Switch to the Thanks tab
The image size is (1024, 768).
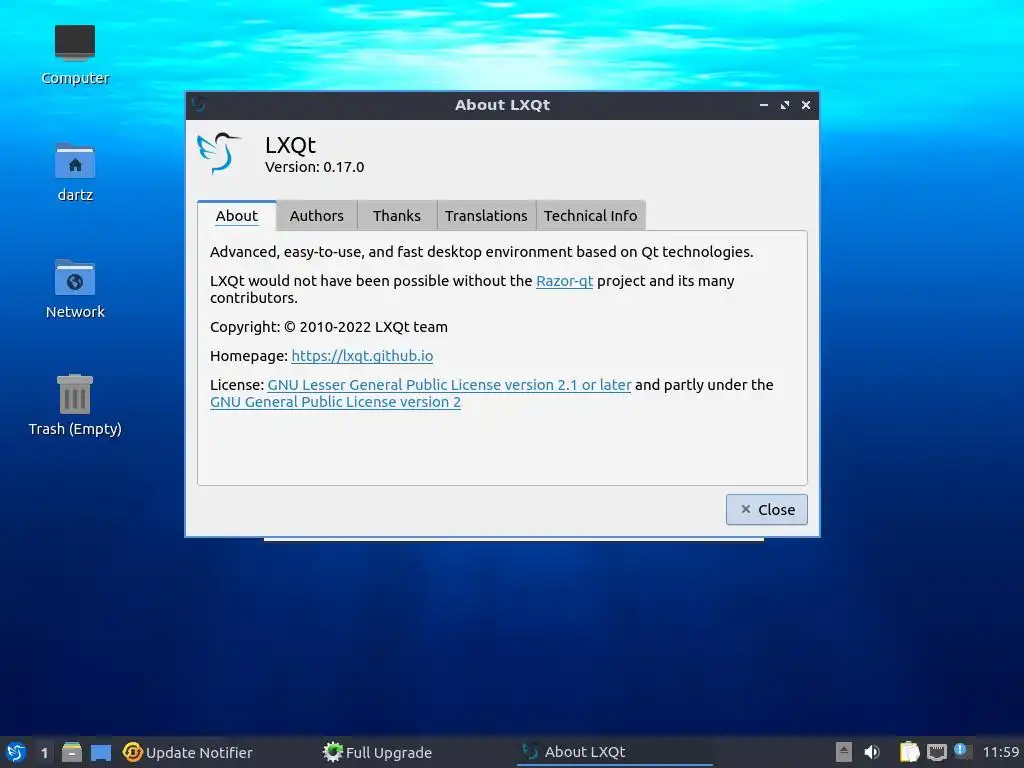(396, 216)
